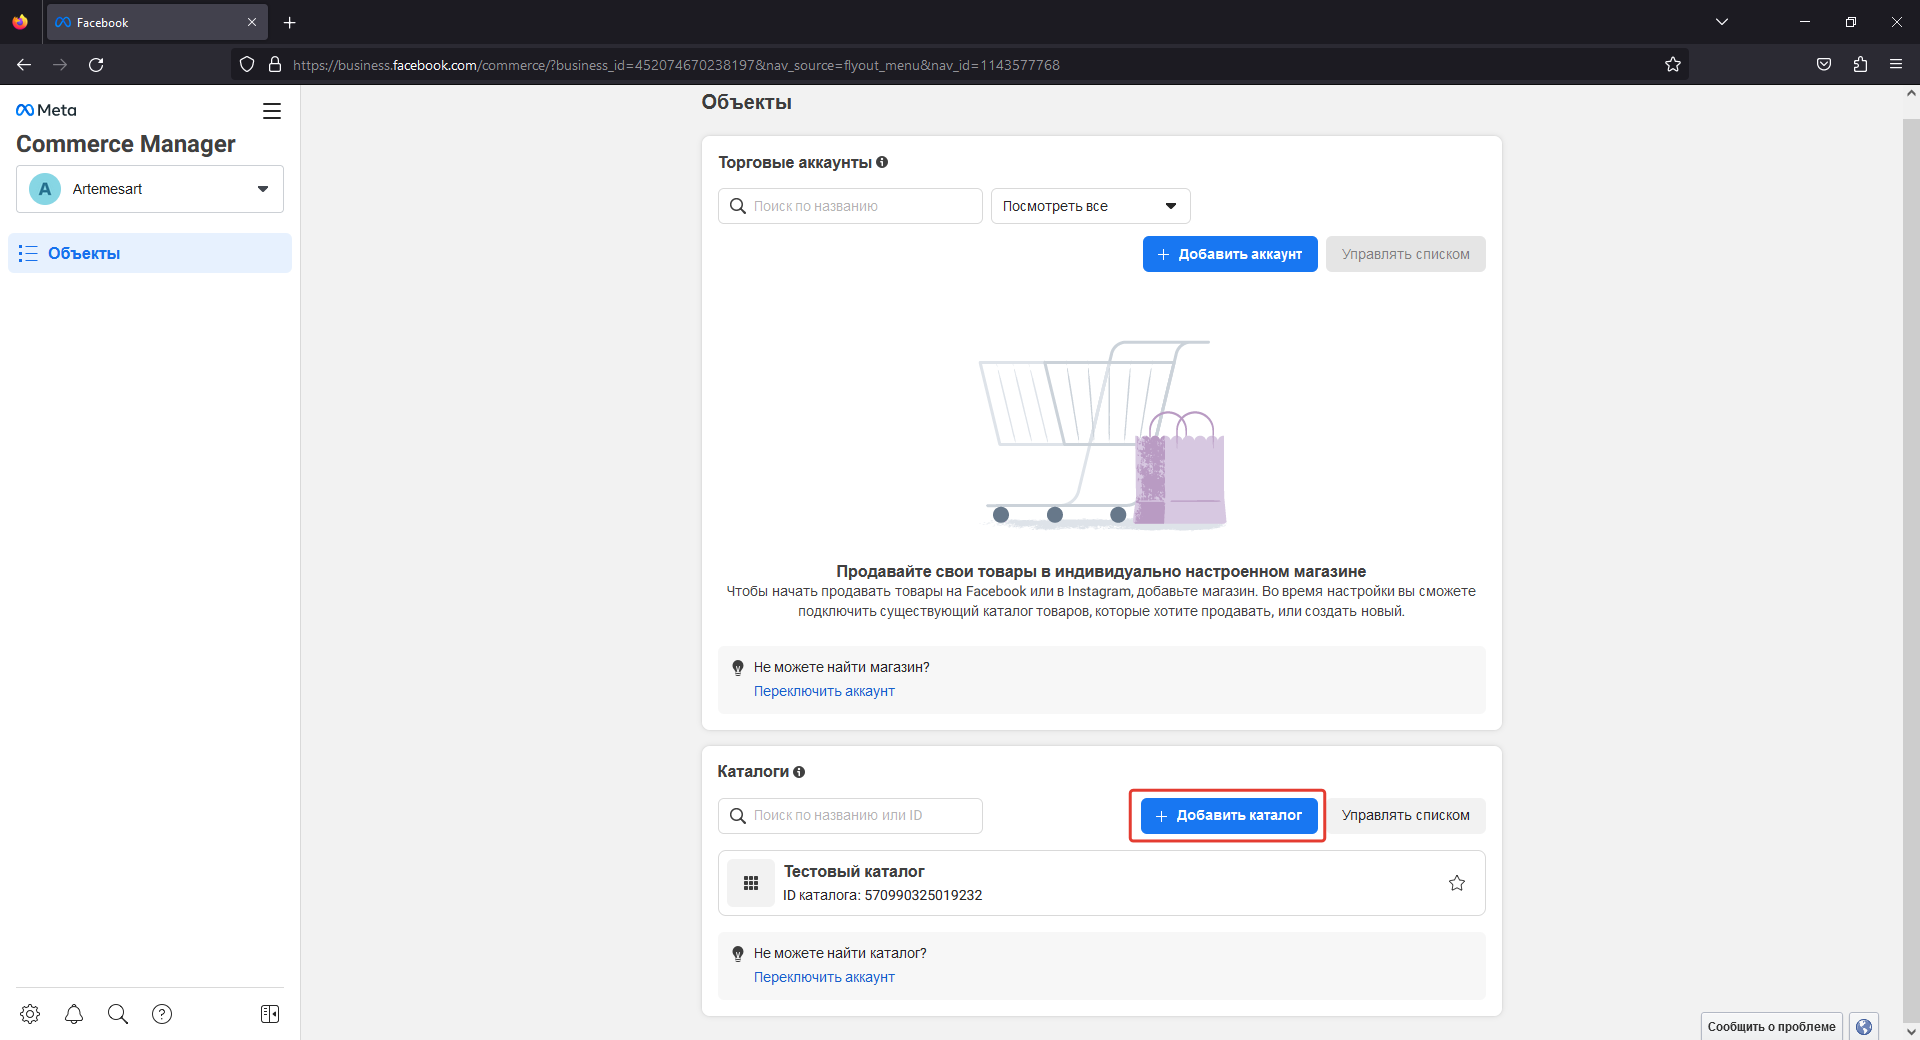
Task: Click info icon next to Каталоги
Action: point(799,772)
